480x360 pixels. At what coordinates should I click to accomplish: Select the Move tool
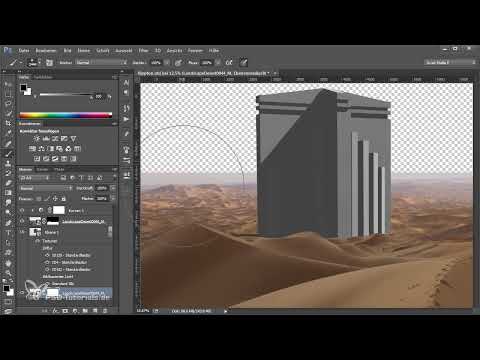pyautogui.click(x=8, y=84)
